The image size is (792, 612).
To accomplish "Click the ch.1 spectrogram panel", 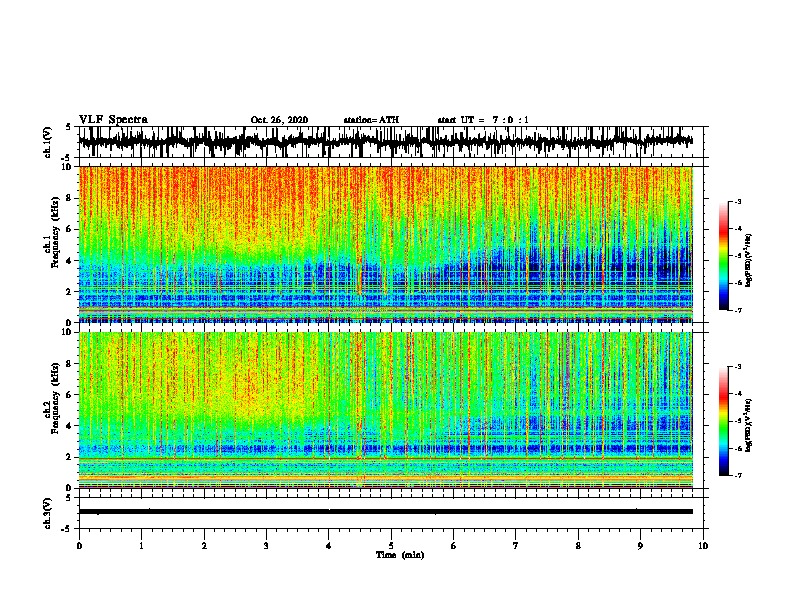I will pos(385,244).
